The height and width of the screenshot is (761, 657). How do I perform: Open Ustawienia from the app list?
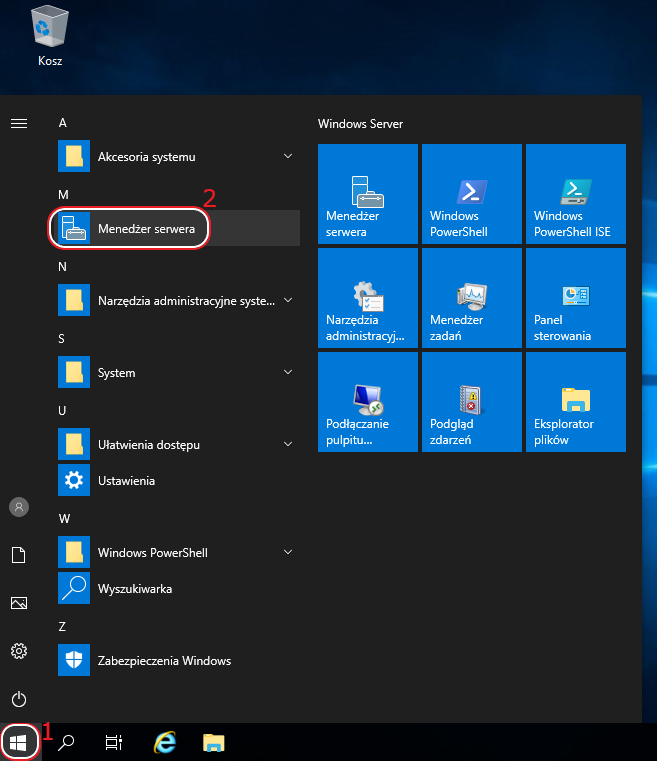(178, 480)
